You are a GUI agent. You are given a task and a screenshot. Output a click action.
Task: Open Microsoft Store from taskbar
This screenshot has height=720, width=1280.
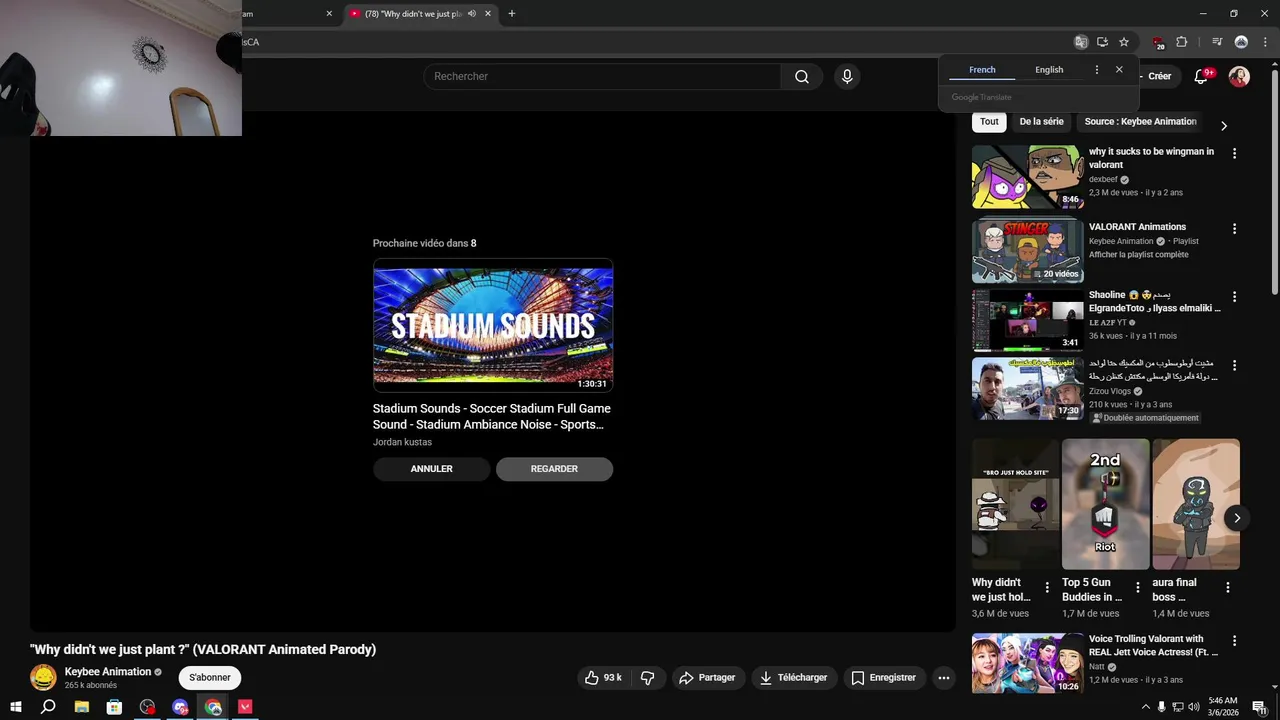(115, 707)
